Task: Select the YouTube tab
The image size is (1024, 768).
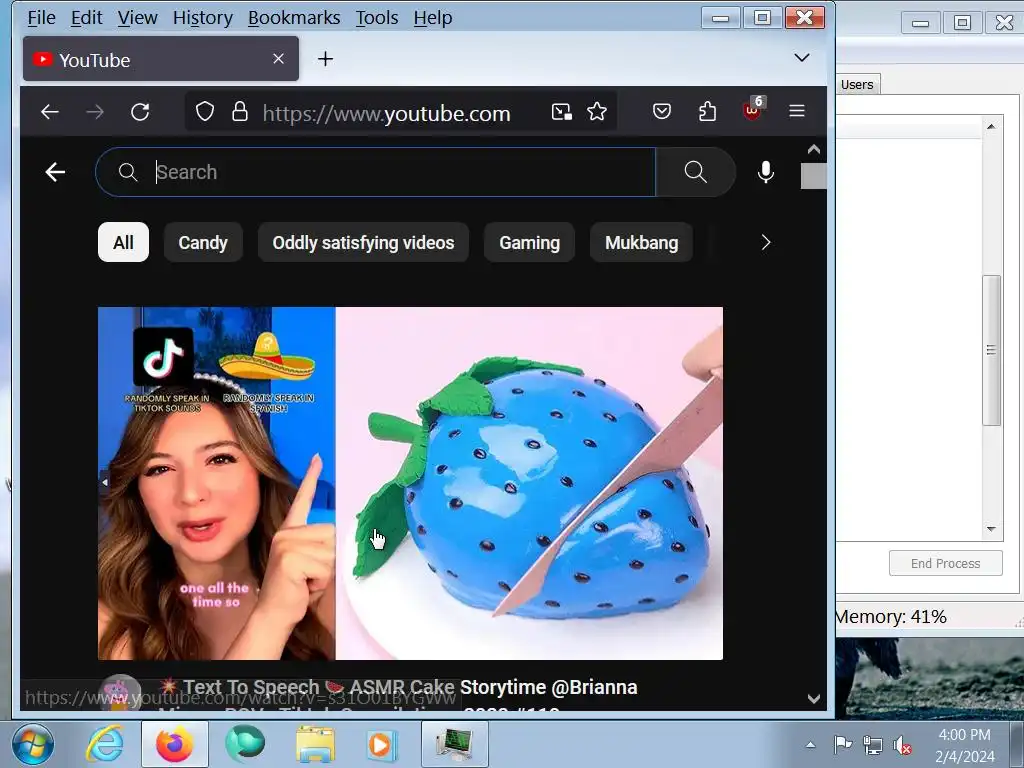Action: [x=161, y=59]
